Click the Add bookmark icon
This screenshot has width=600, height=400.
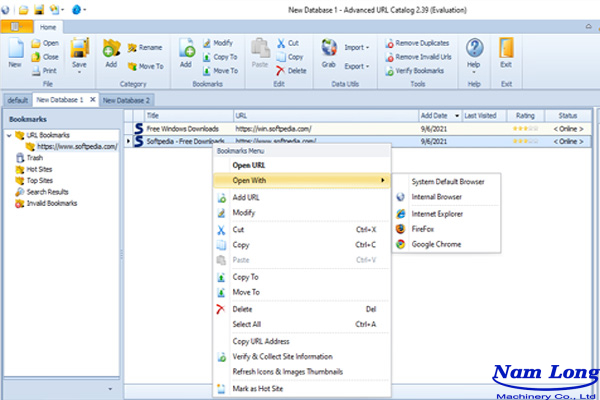coord(186,50)
